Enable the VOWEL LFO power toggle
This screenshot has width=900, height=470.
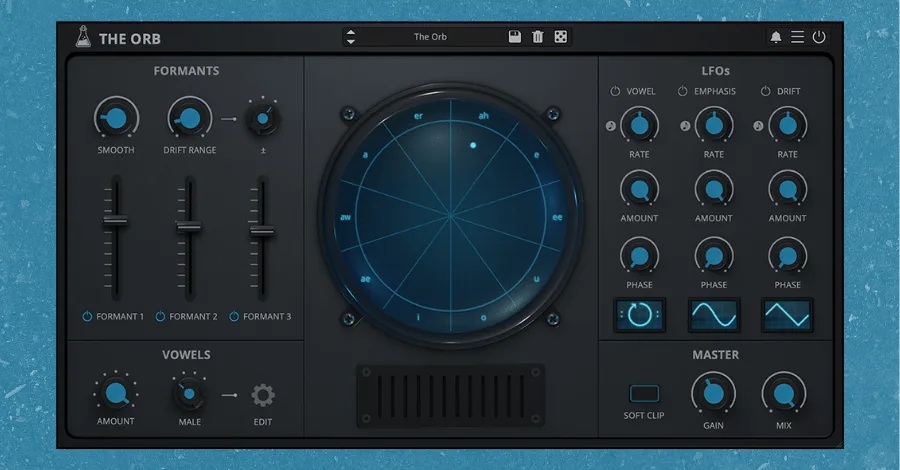[x=615, y=91]
